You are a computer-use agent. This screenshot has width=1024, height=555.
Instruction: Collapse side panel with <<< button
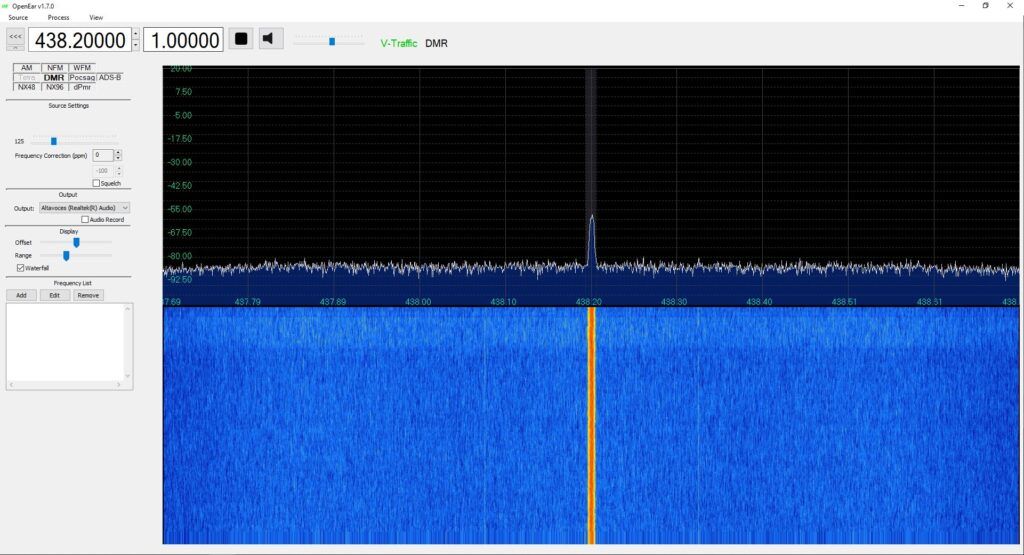[x=15, y=37]
